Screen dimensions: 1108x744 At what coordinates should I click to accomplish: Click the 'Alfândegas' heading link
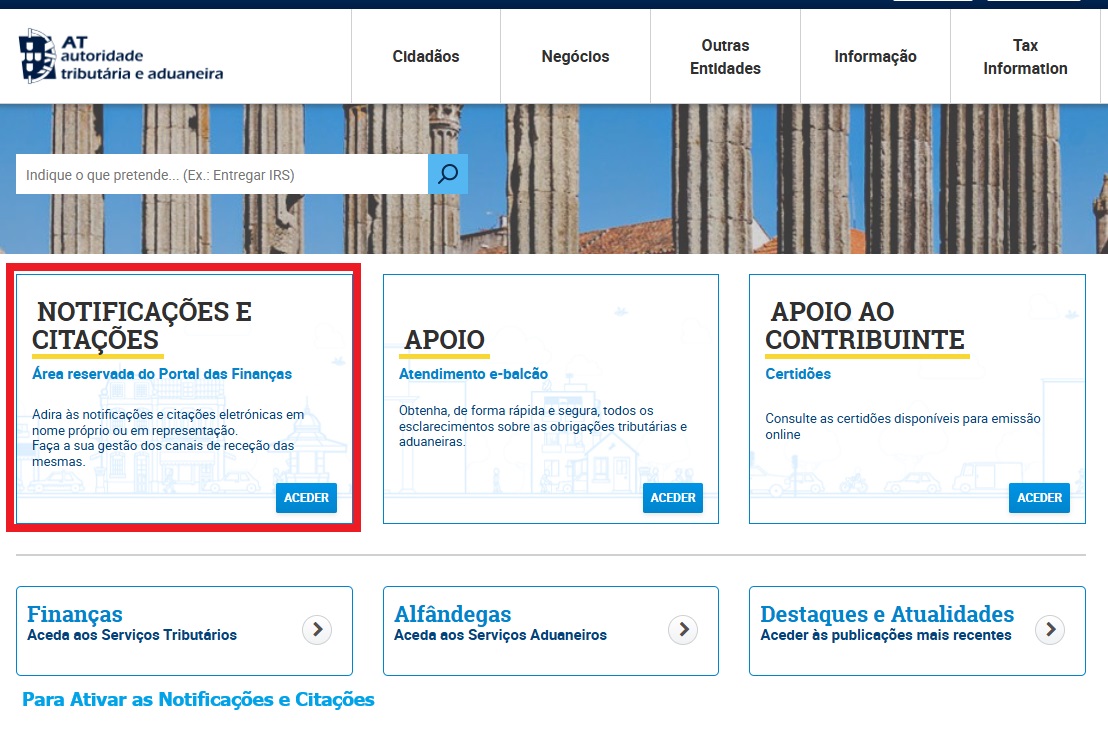452,613
